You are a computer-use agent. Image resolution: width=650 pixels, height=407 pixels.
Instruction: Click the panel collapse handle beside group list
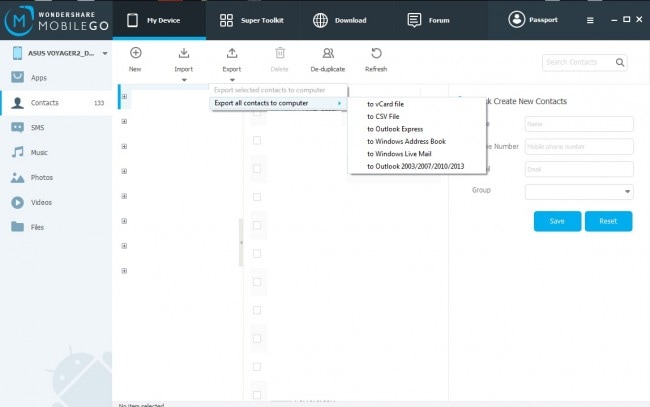(x=241, y=242)
